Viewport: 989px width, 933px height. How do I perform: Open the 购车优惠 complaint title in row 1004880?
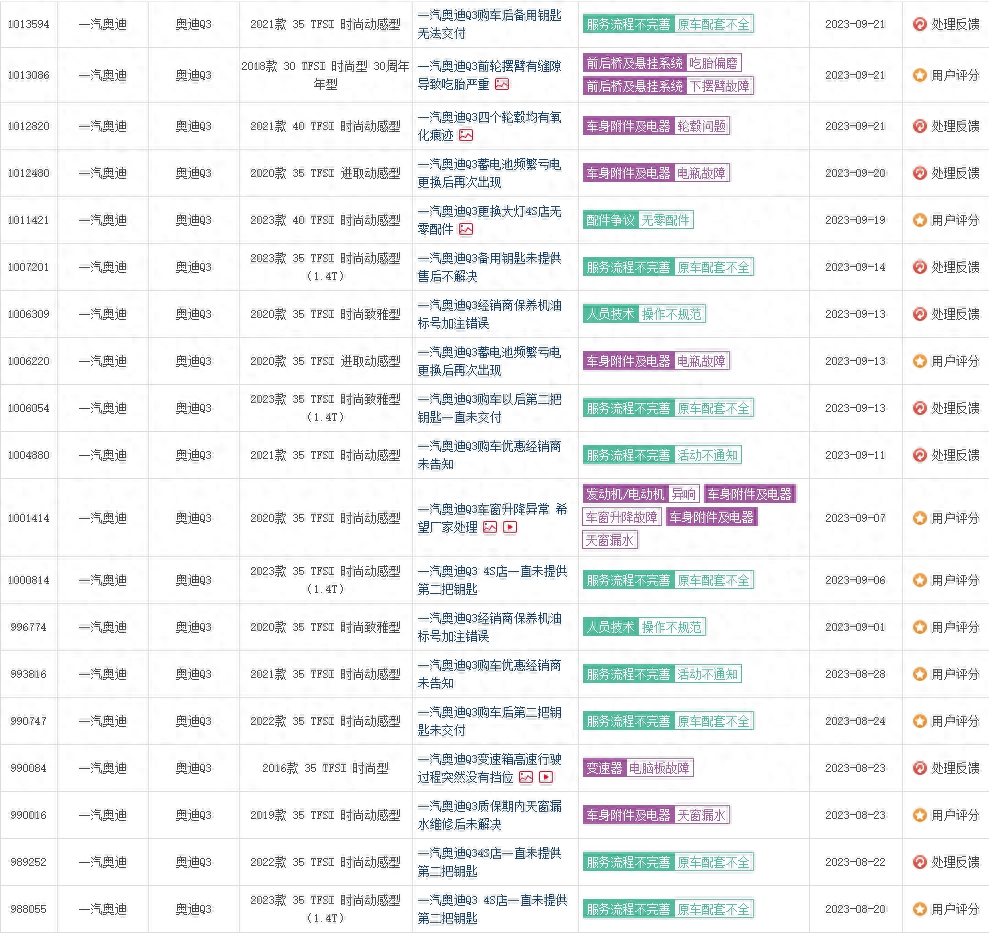[489, 455]
